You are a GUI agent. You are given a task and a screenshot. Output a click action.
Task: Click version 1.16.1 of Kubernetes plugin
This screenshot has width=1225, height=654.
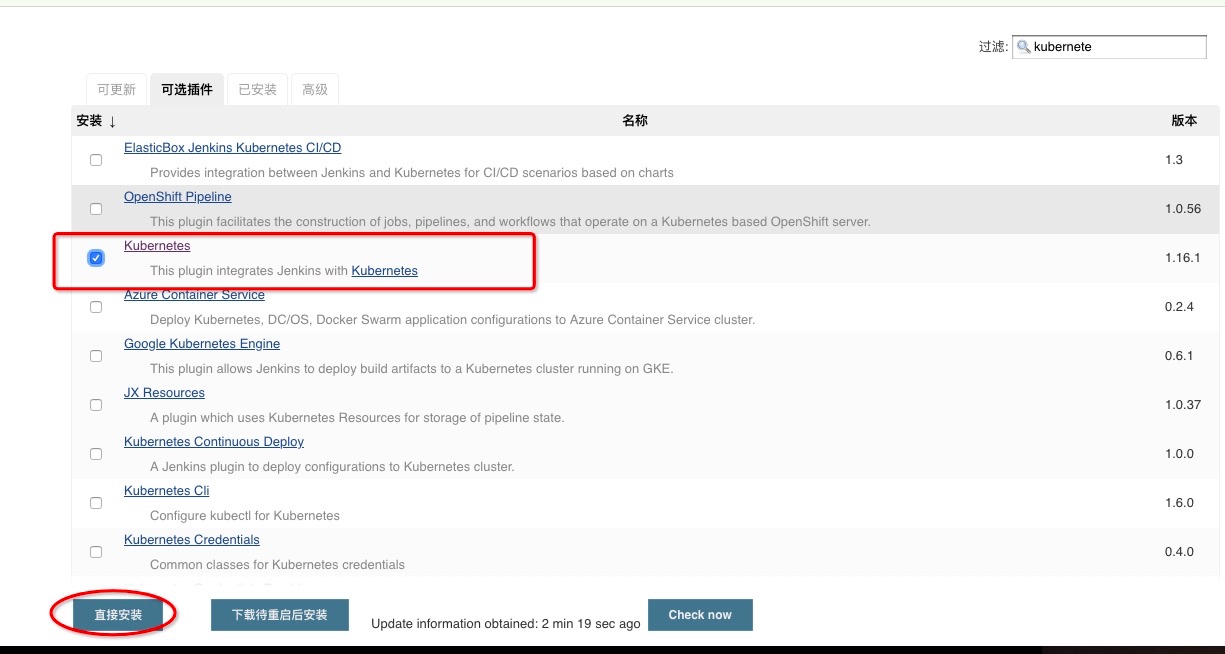[x=1182, y=258]
